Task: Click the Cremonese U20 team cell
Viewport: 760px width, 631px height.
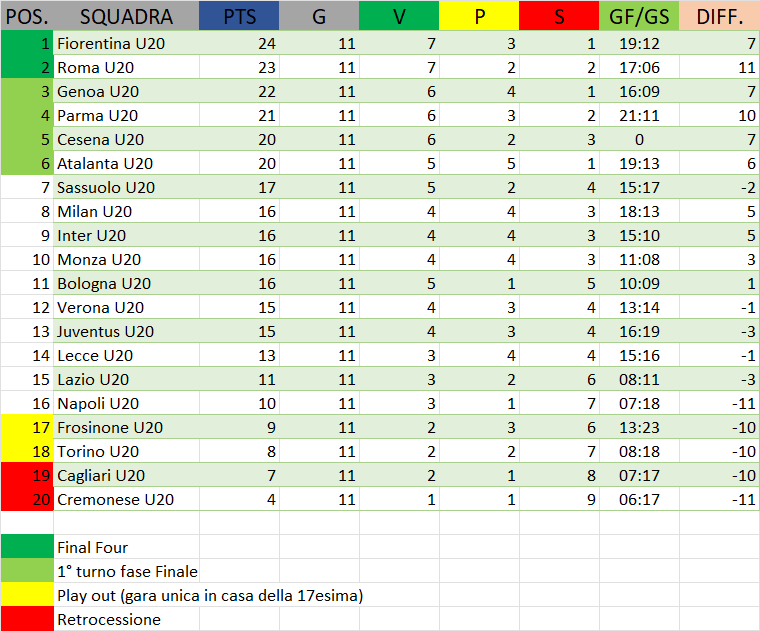Action: coord(116,500)
